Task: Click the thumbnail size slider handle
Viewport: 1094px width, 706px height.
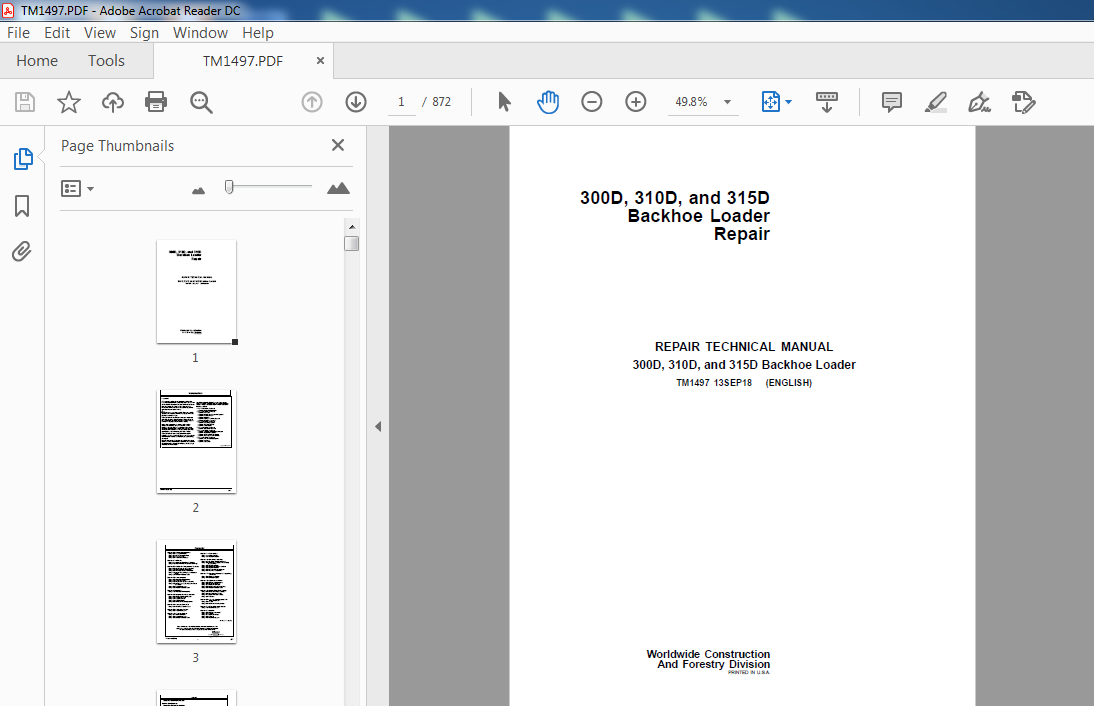Action: 229,187
